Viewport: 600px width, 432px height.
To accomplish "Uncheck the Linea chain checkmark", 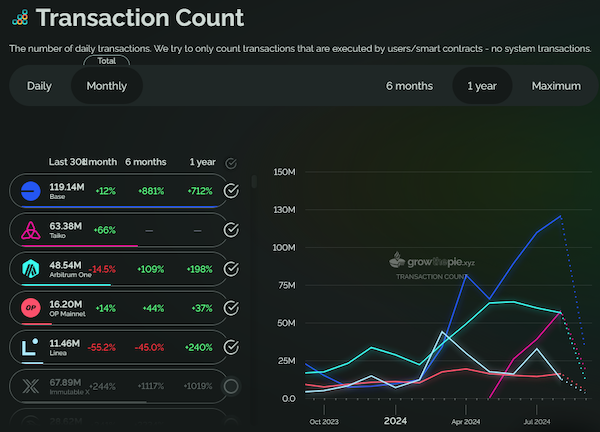I will [x=231, y=347].
